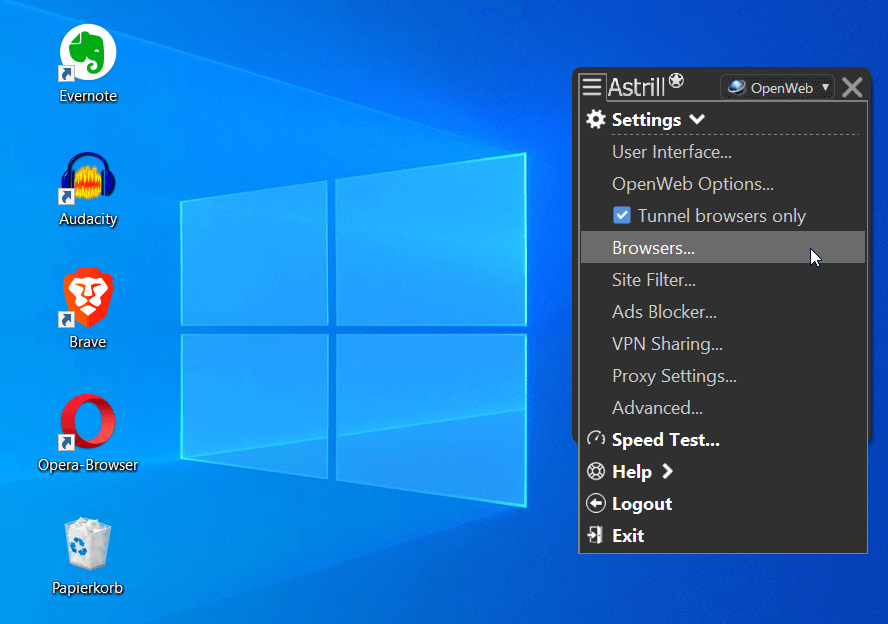The height and width of the screenshot is (624, 888).
Task: Open Site Filter settings
Action: 723,280
